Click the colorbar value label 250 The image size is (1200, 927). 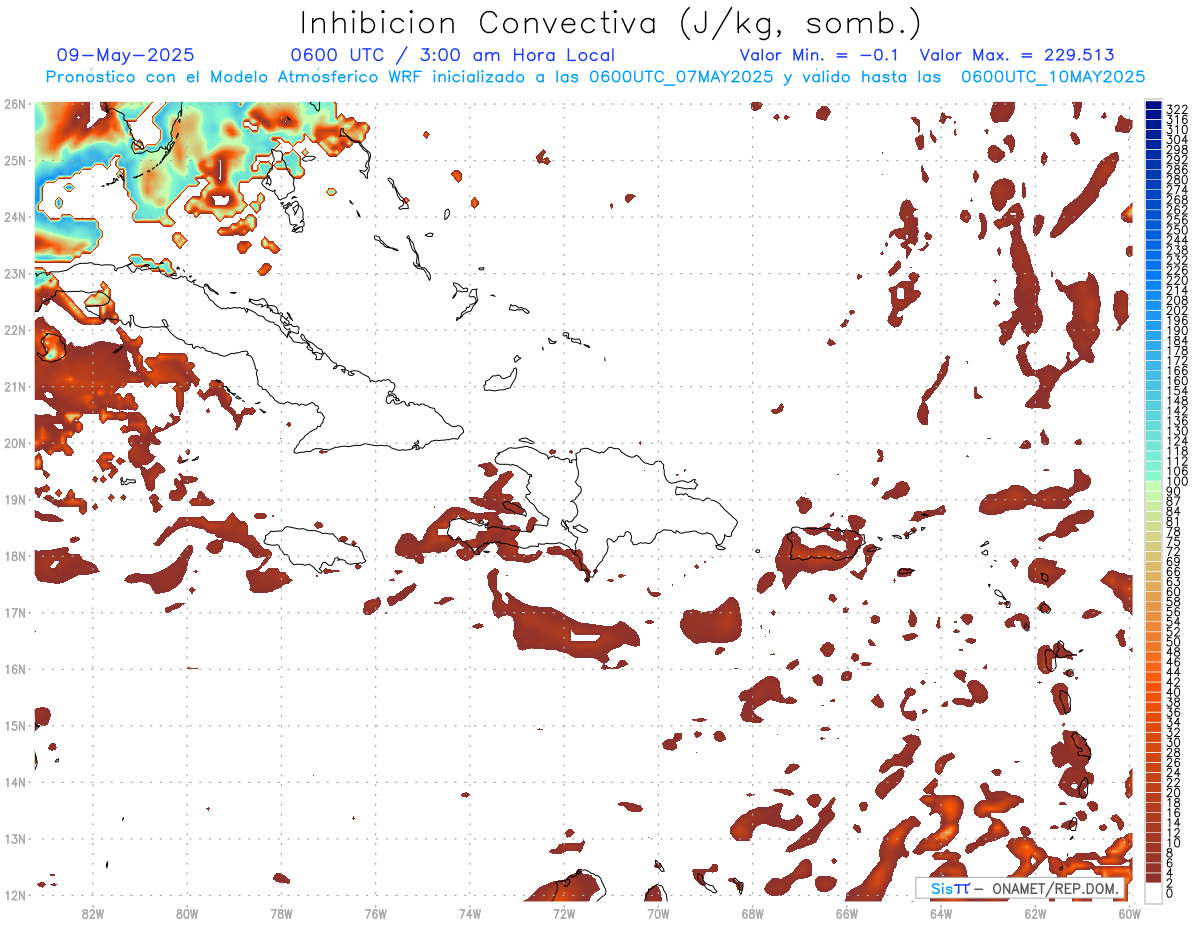point(1177,230)
